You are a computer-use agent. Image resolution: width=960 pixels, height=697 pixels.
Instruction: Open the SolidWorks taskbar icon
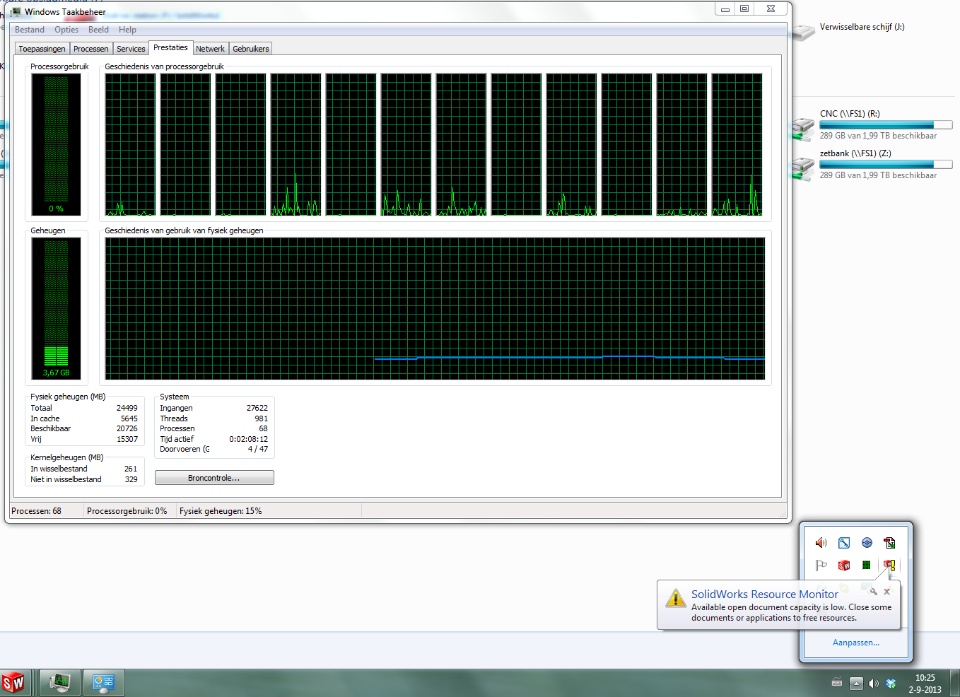point(13,682)
